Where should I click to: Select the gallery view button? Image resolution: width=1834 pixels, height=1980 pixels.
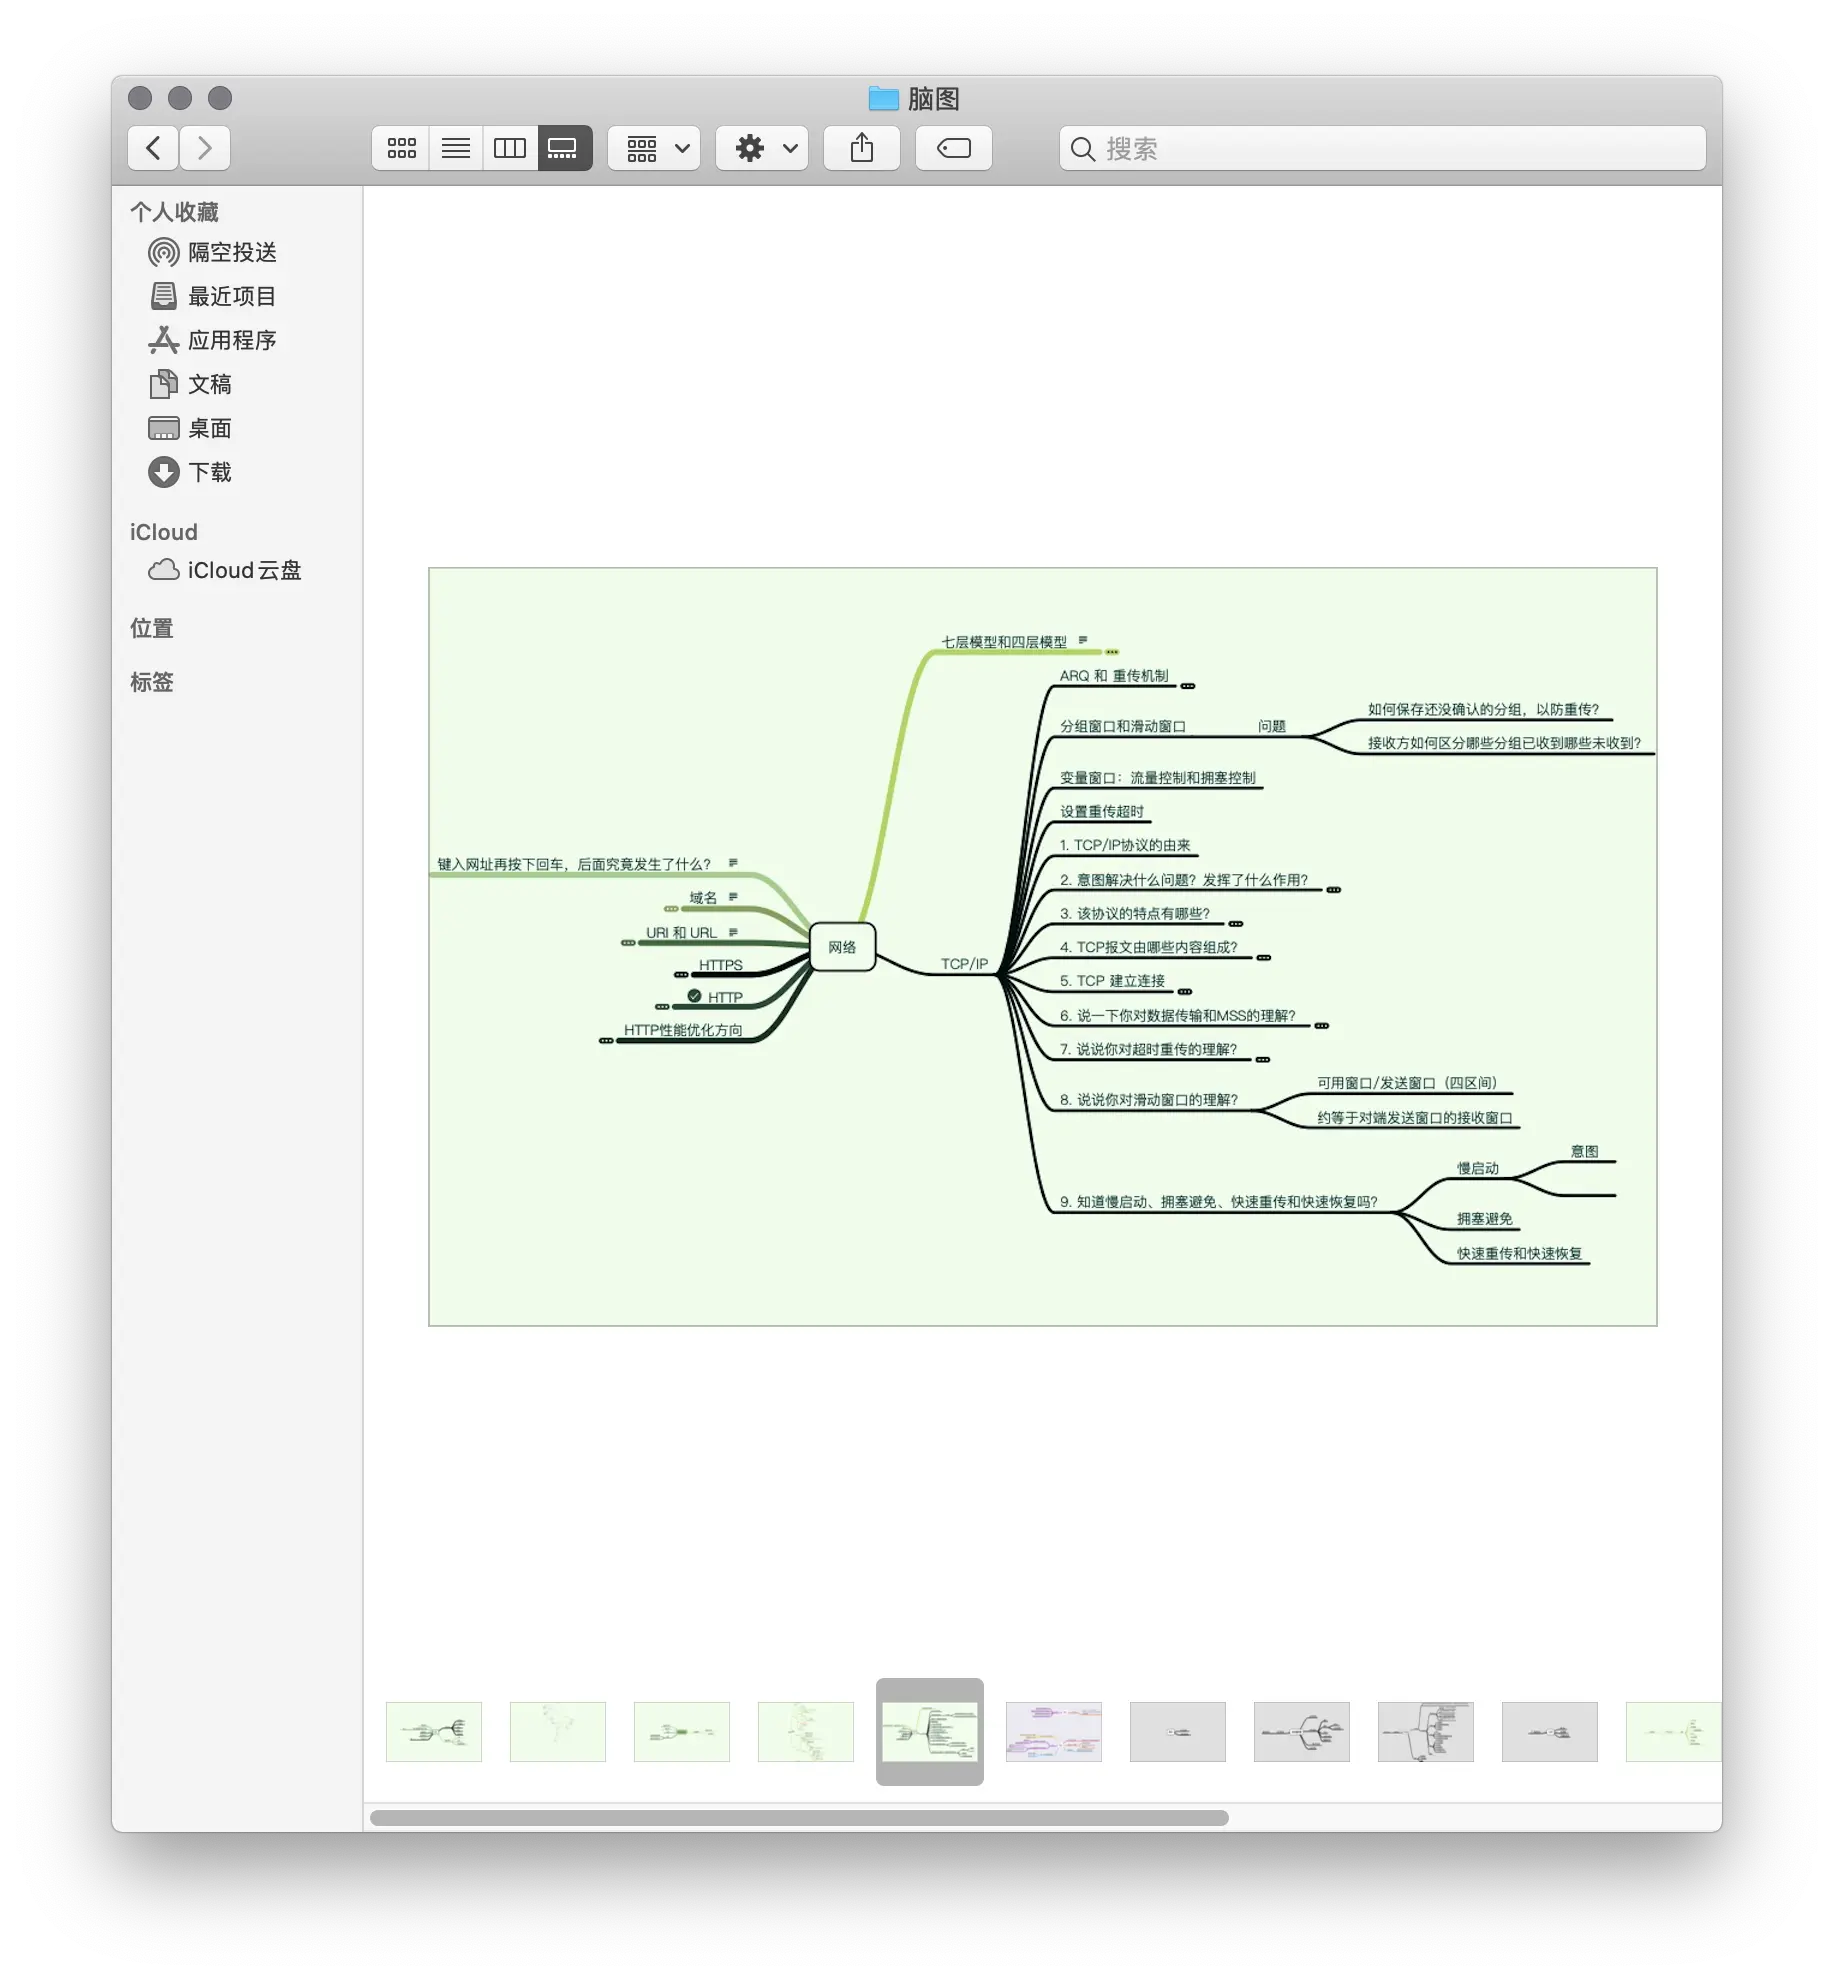point(565,148)
